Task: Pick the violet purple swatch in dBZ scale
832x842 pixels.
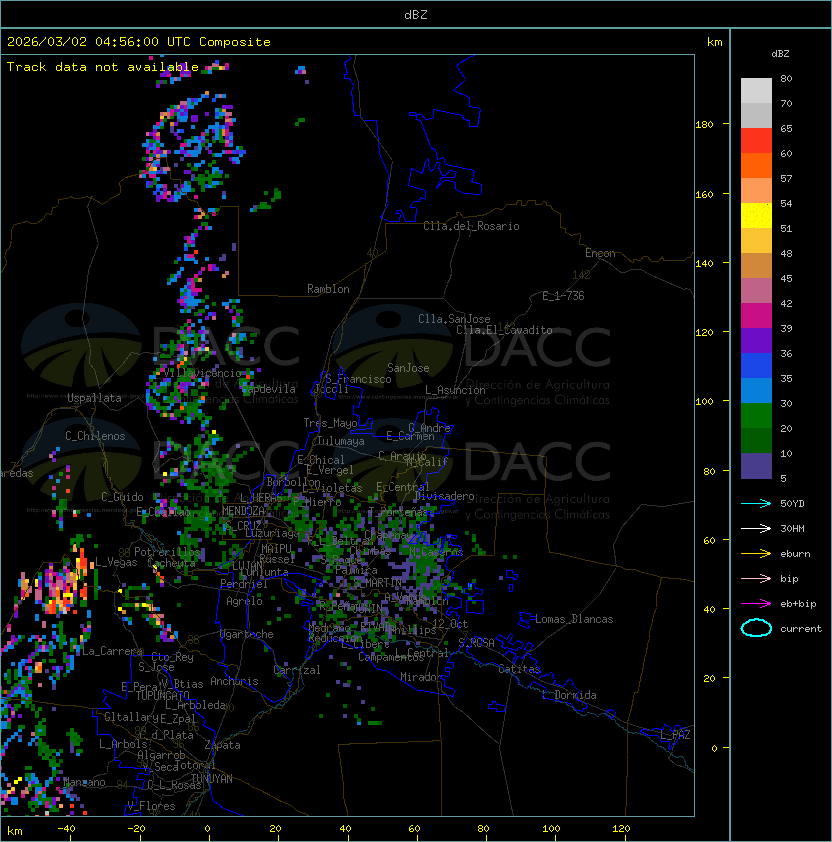Action: click(x=756, y=340)
